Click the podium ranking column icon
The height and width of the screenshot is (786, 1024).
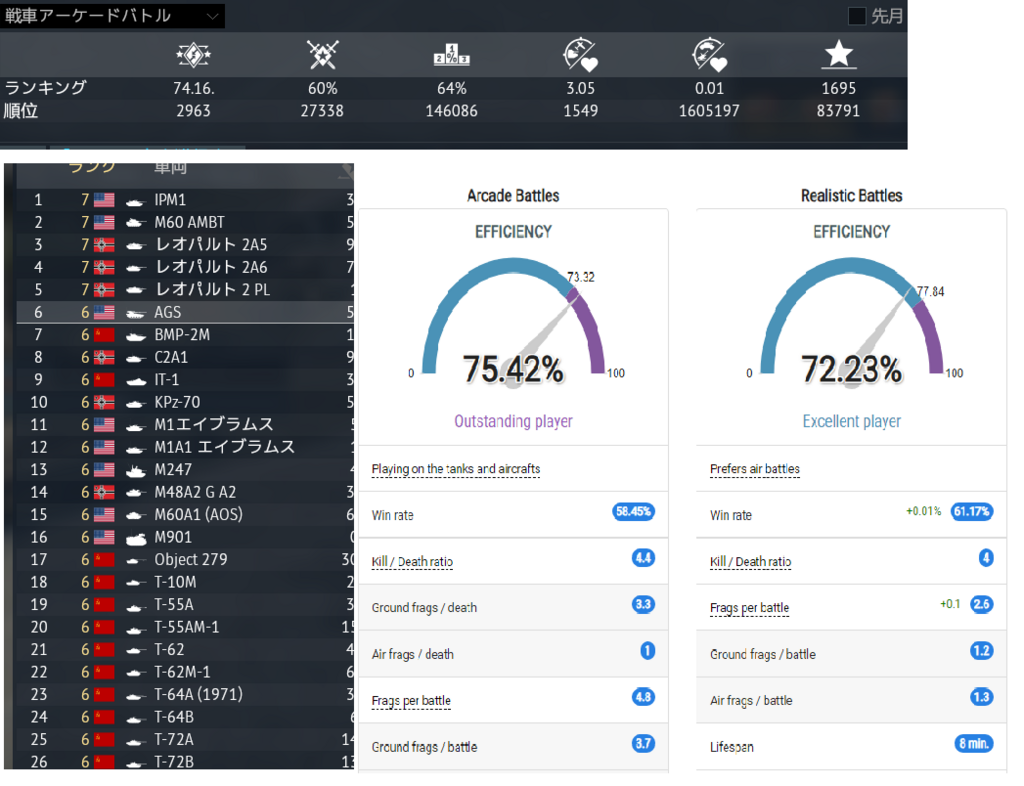coord(451,54)
